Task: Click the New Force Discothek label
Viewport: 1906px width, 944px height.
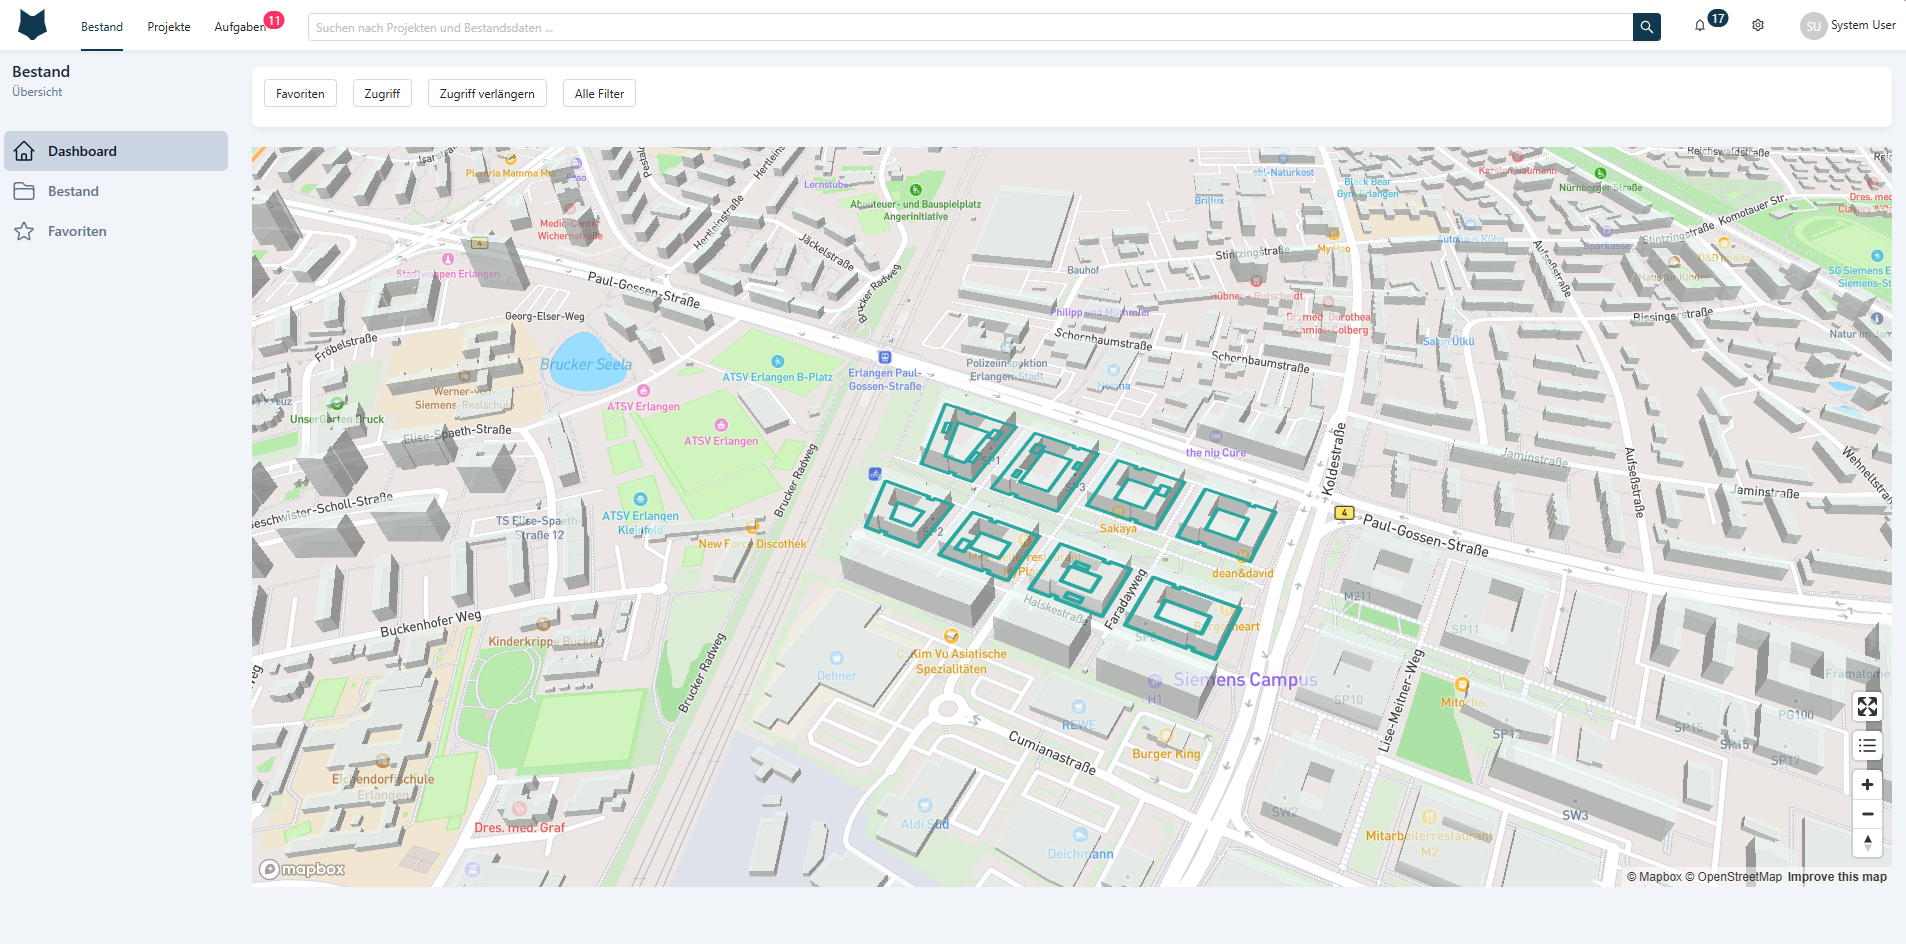Action: pos(752,544)
